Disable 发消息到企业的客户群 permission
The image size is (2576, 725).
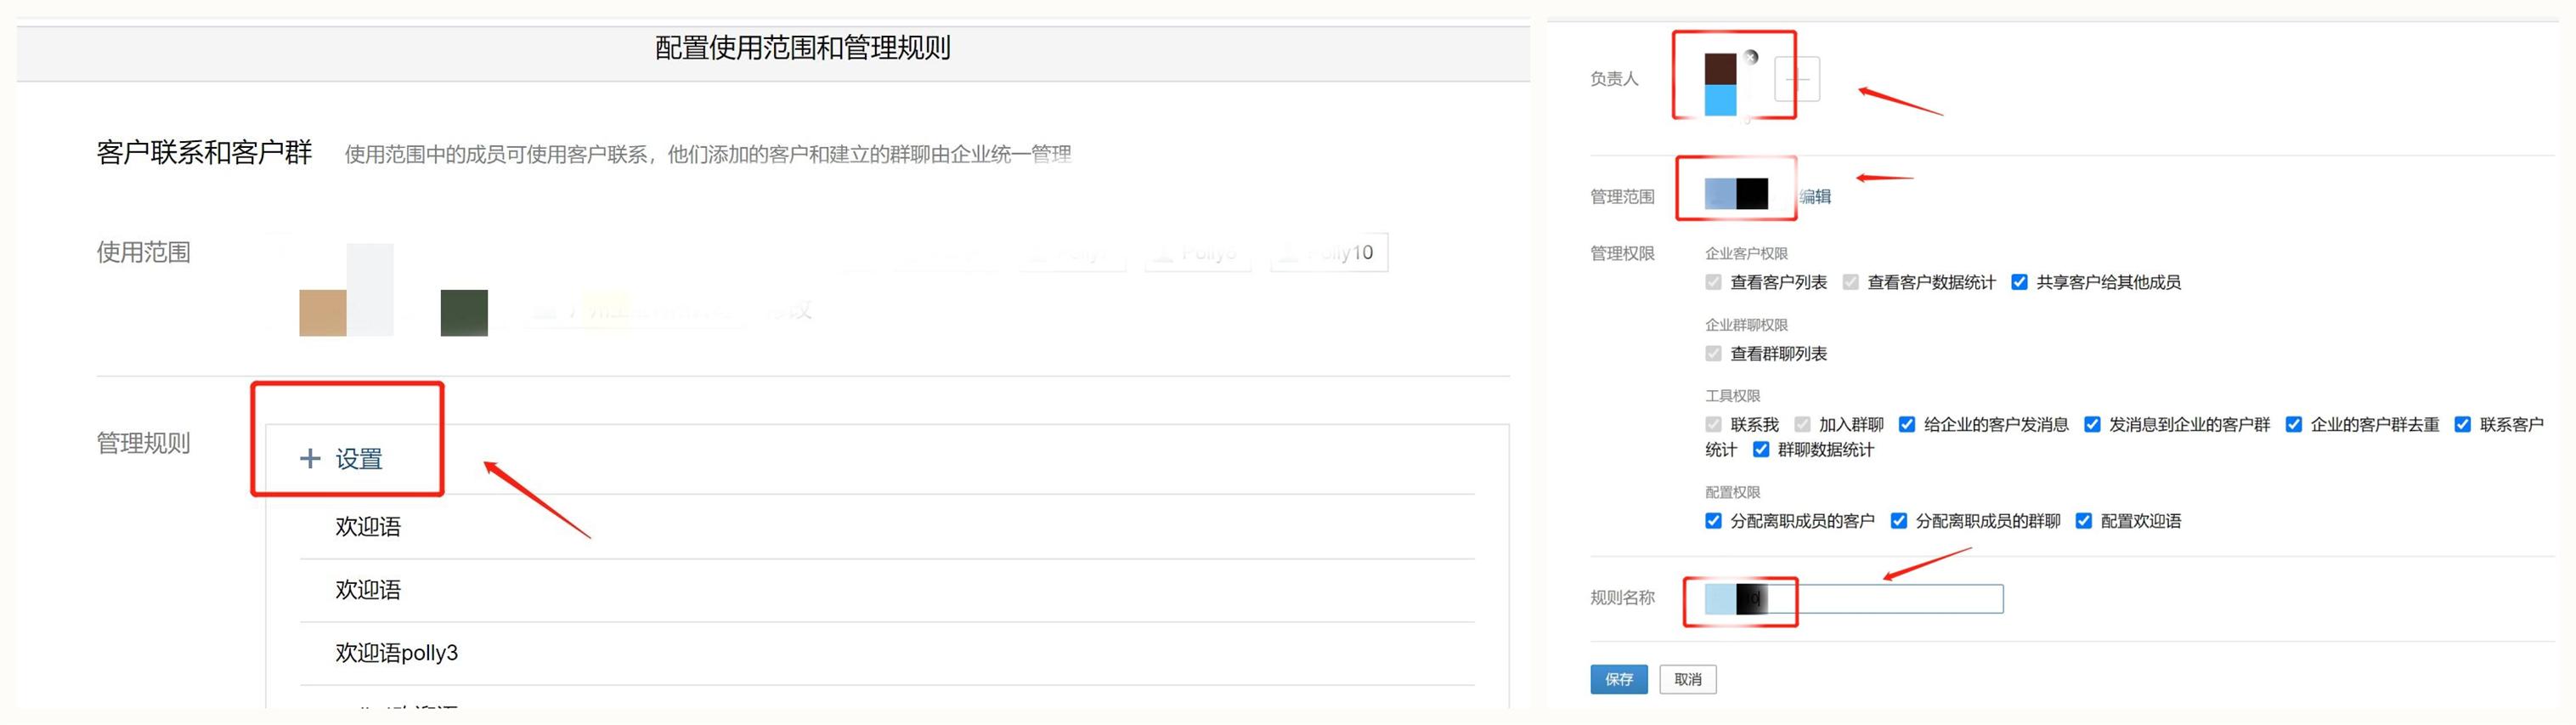(x=2092, y=425)
